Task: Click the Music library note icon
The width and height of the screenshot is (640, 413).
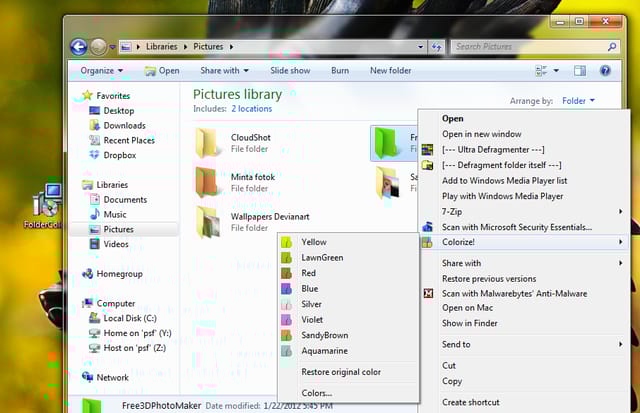Action: (x=94, y=214)
